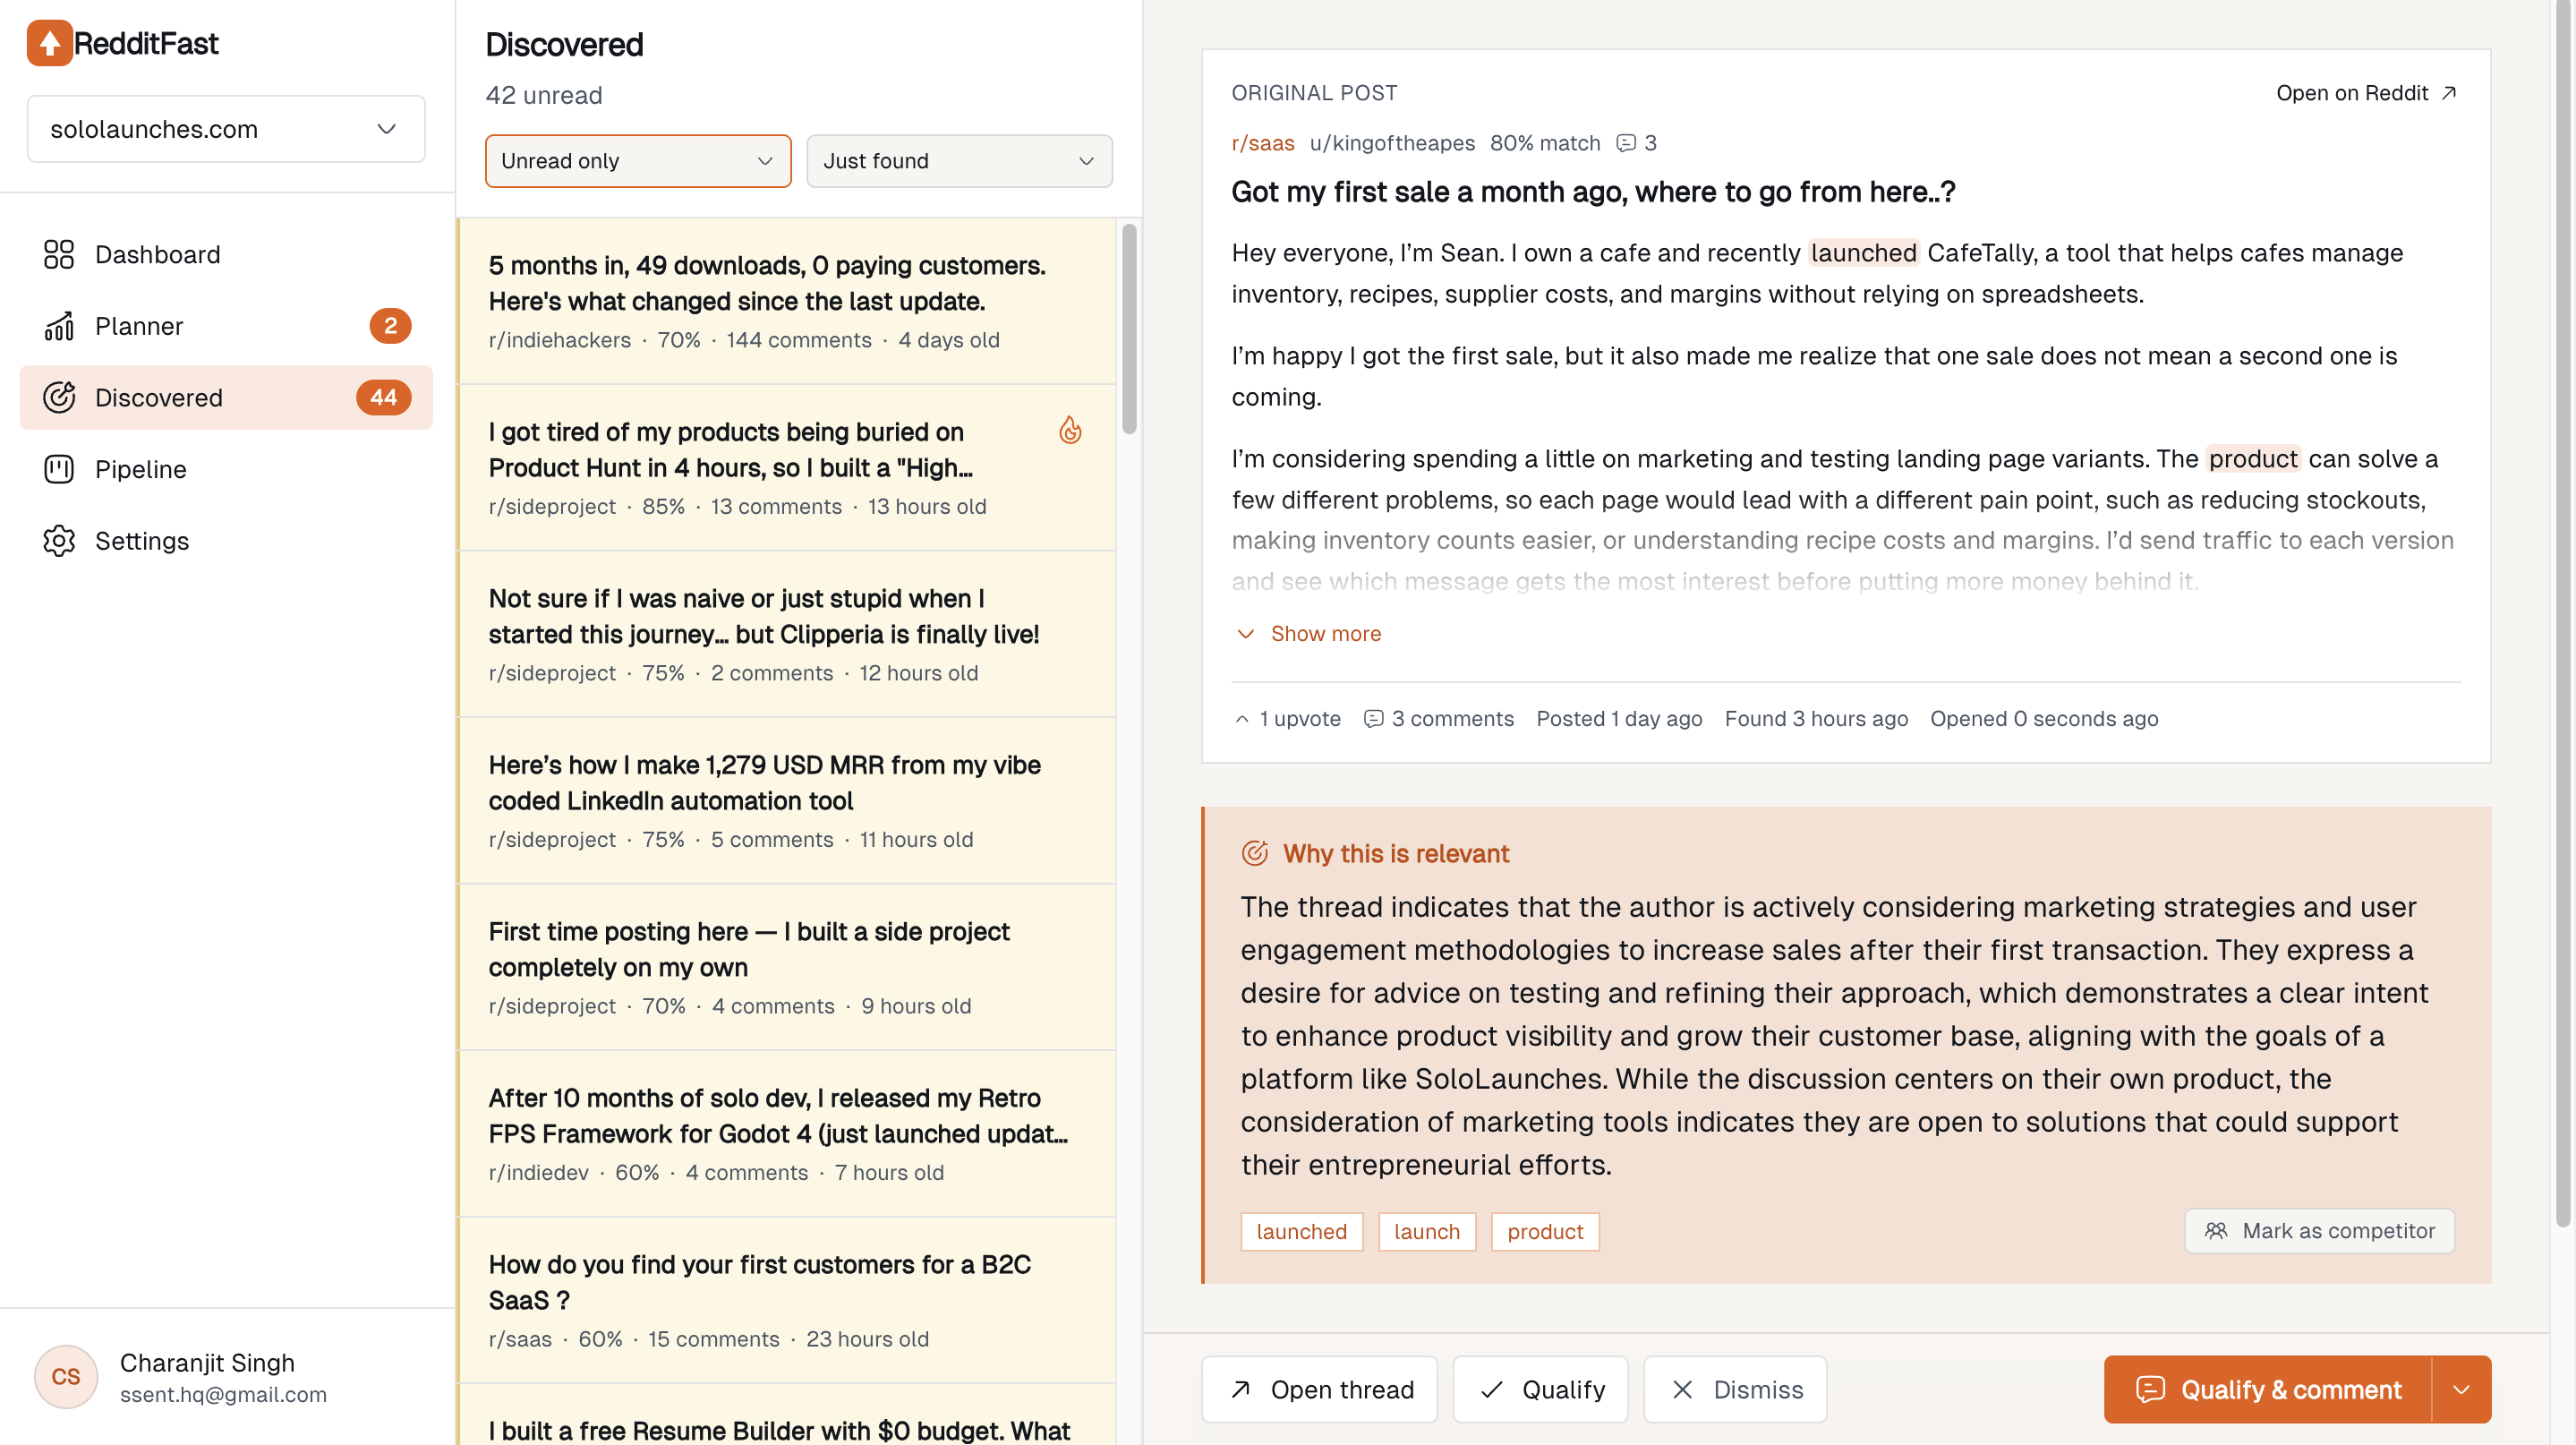The height and width of the screenshot is (1445, 2576).
Task: Expand the post with Show more
Action: click(x=1309, y=634)
